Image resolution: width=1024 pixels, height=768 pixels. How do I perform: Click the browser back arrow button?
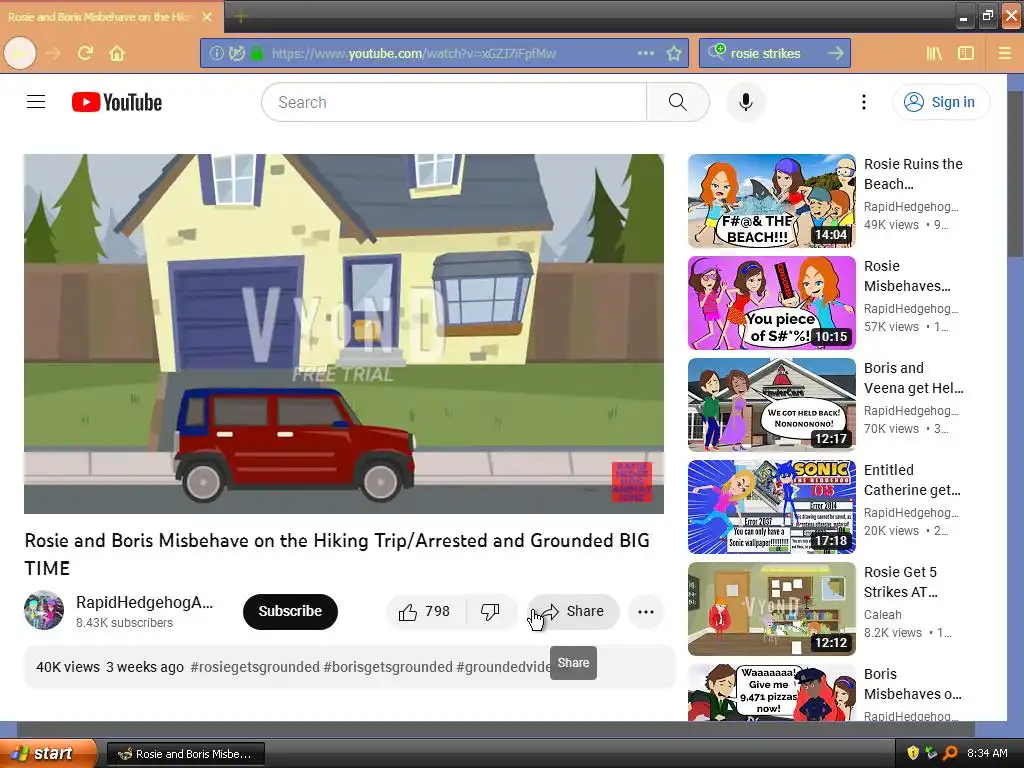coord(20,53)
